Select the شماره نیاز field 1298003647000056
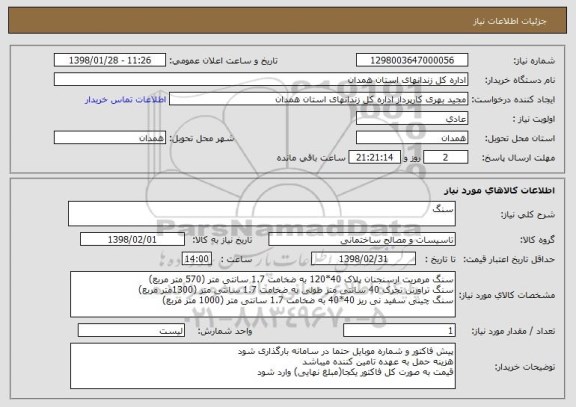Viewport: 576px width, 407px height. coord(412,60)
